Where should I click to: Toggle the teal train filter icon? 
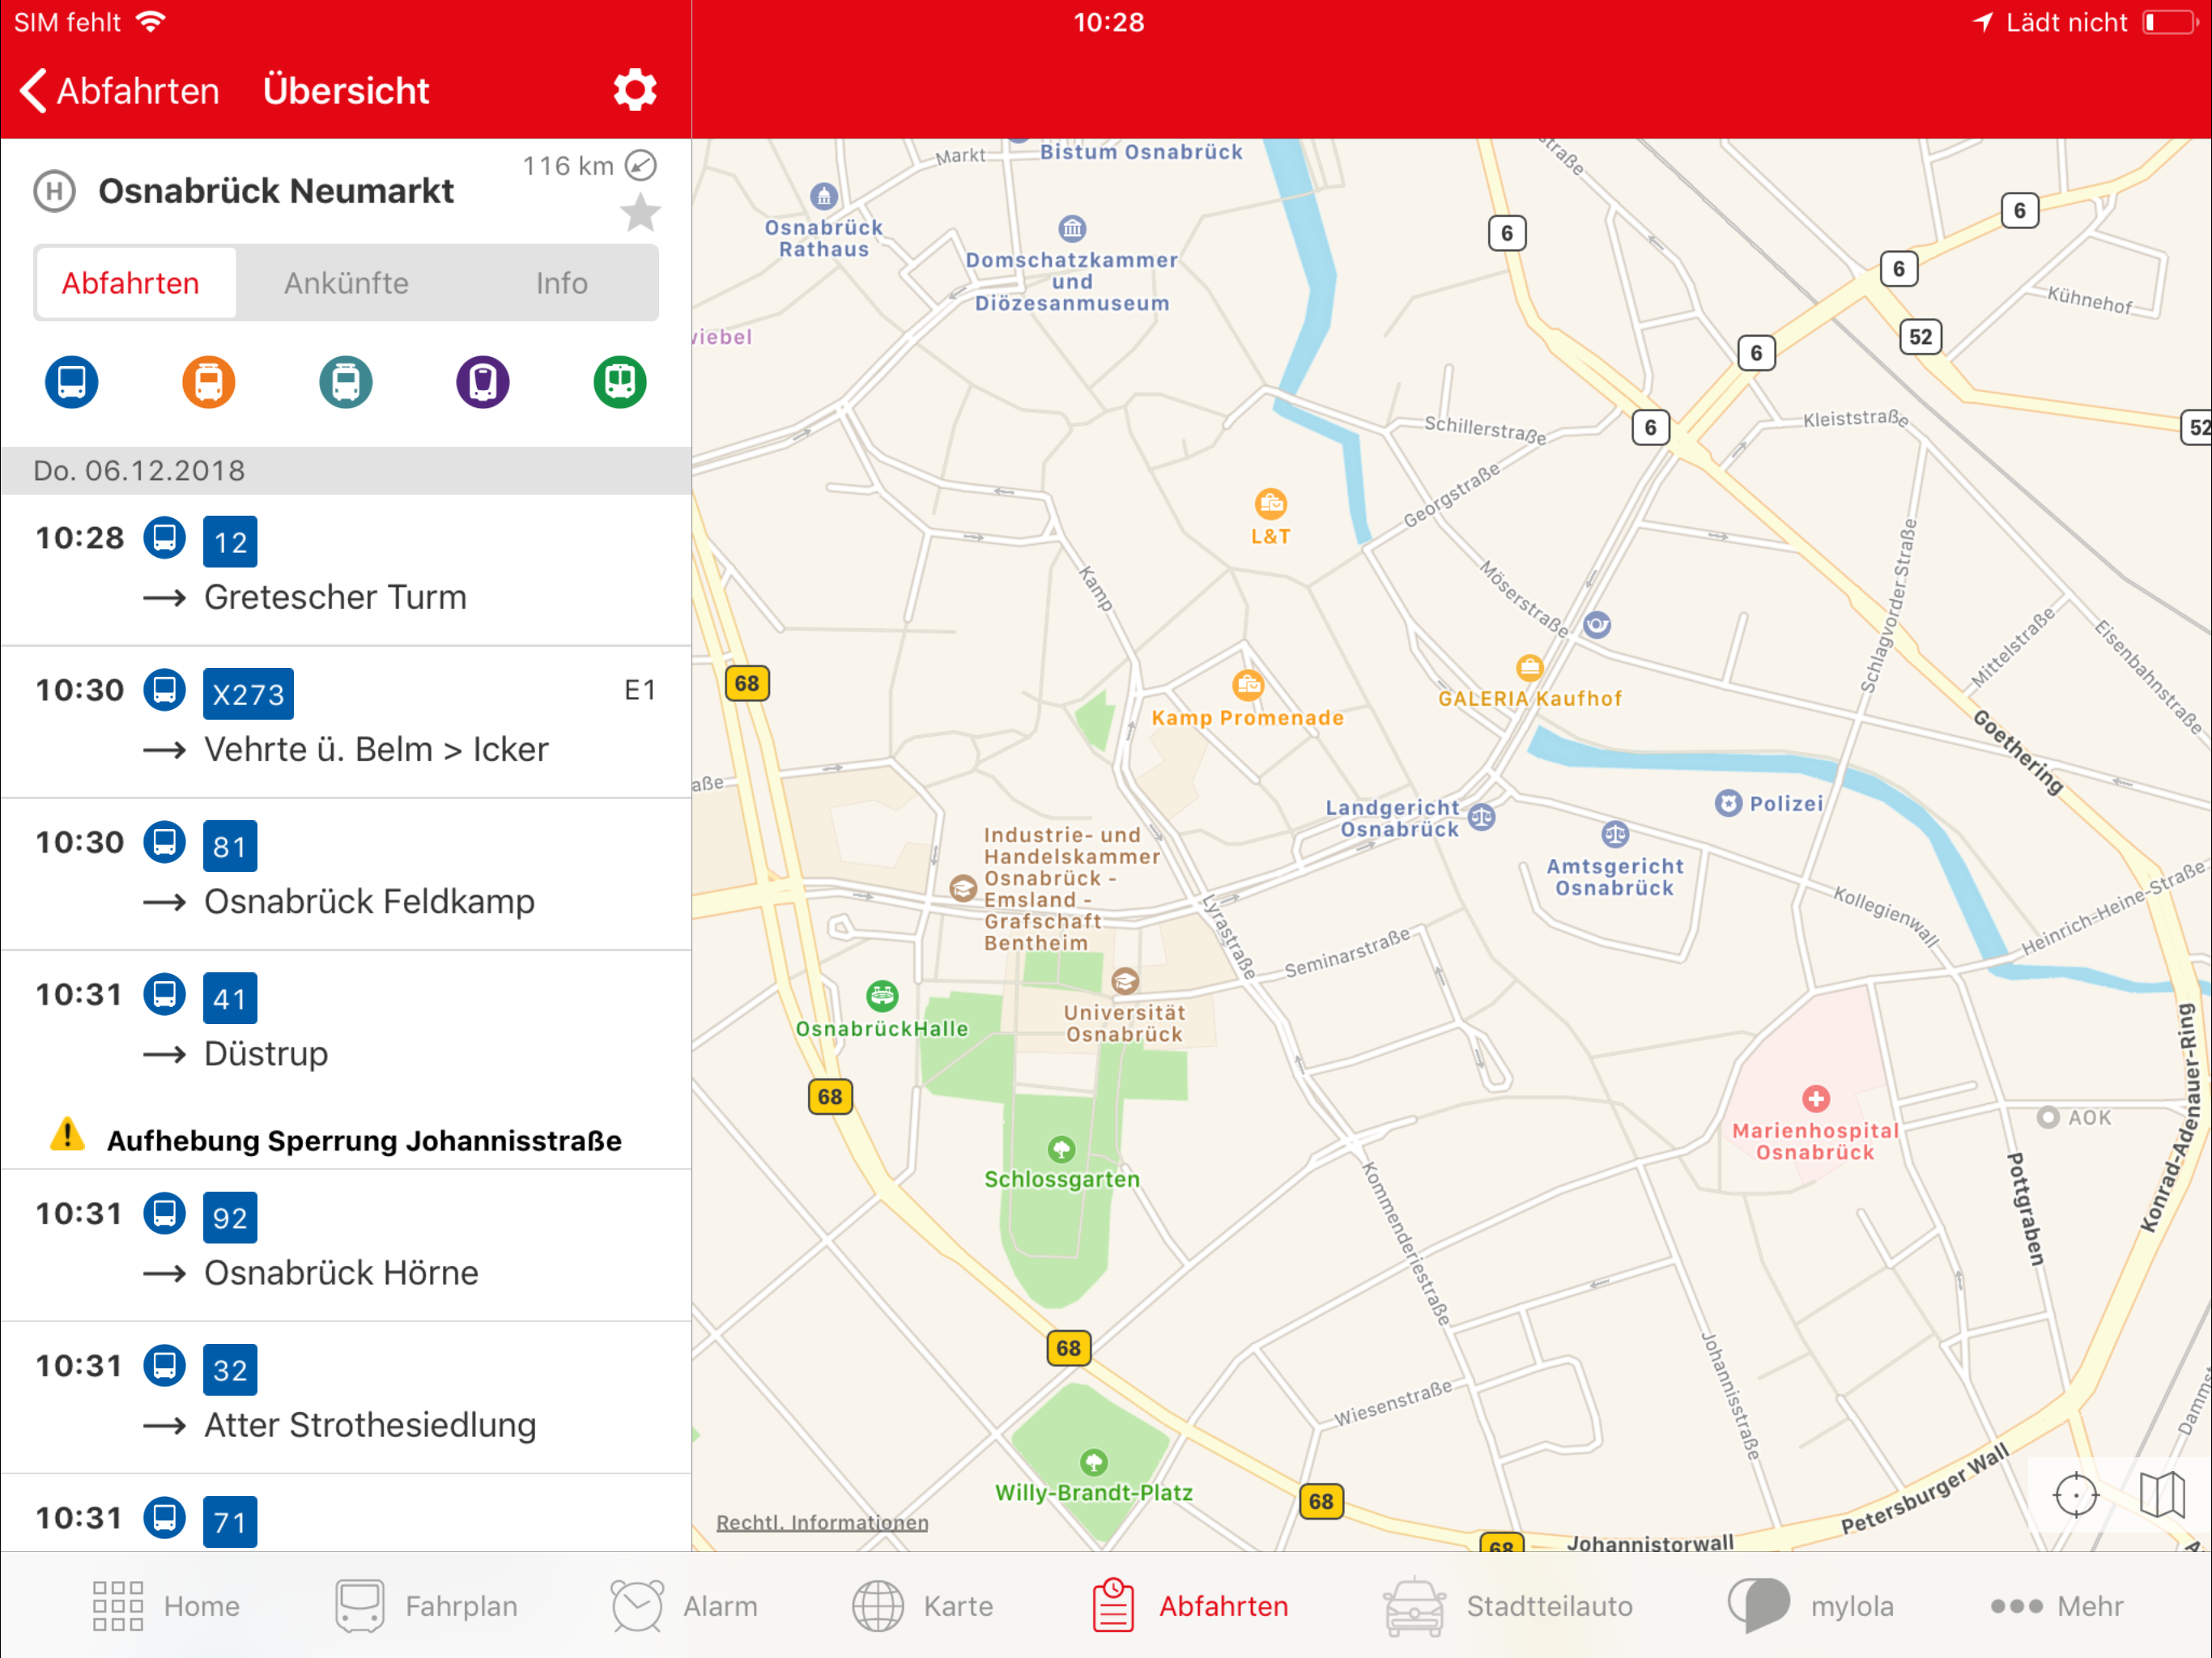346,382
